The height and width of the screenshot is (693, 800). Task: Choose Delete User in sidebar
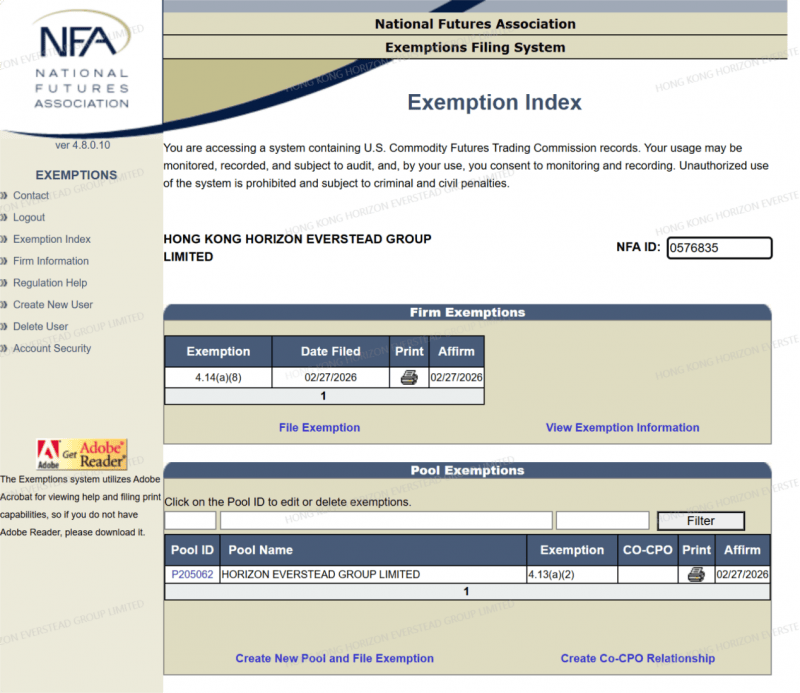[40, 327]
